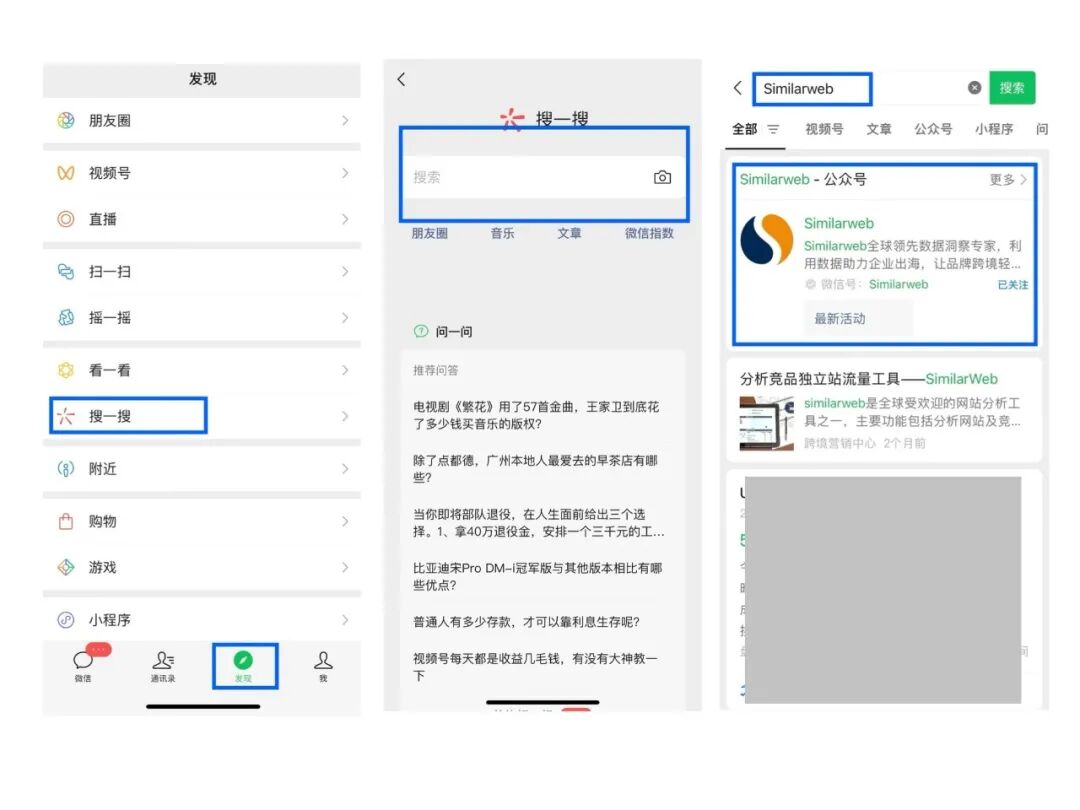Open chevron on the 视频号 row
Viewport: 1080px width, 810px height.
point(345,173)
